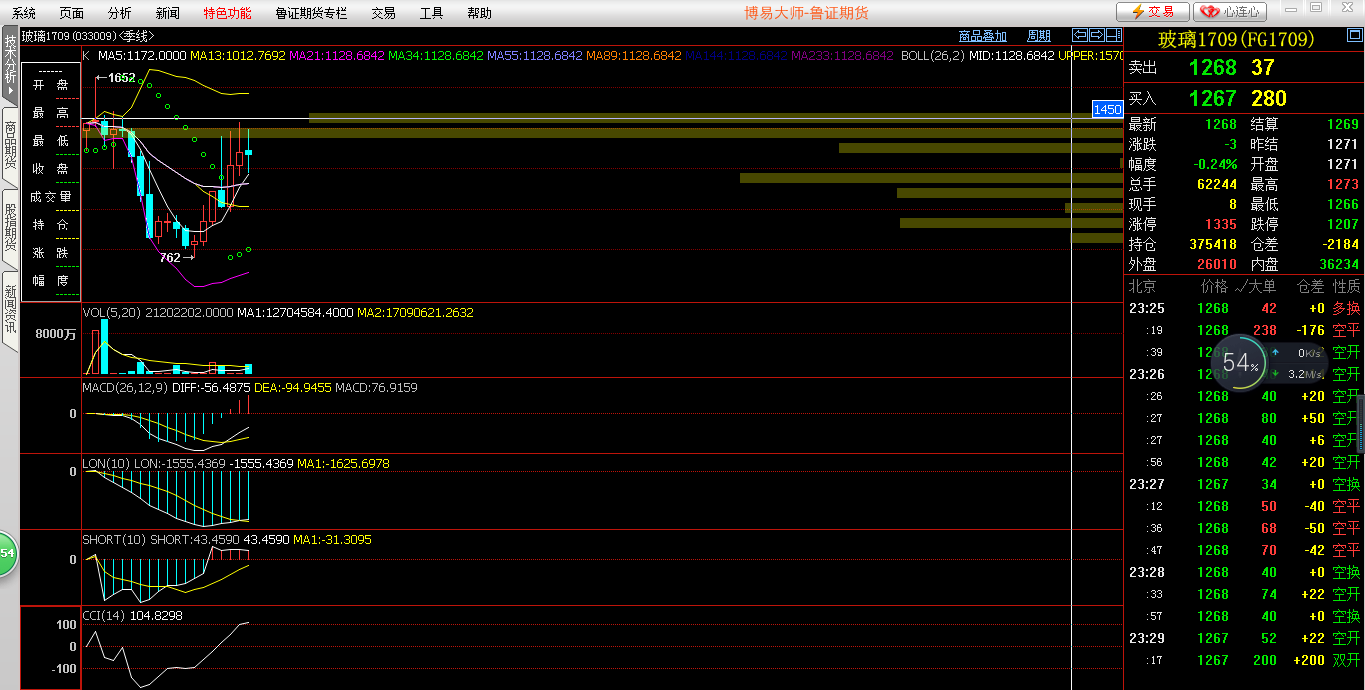Click the 涨停 value 1335
Screen dimensions: 1365x690
point(1220,224)
